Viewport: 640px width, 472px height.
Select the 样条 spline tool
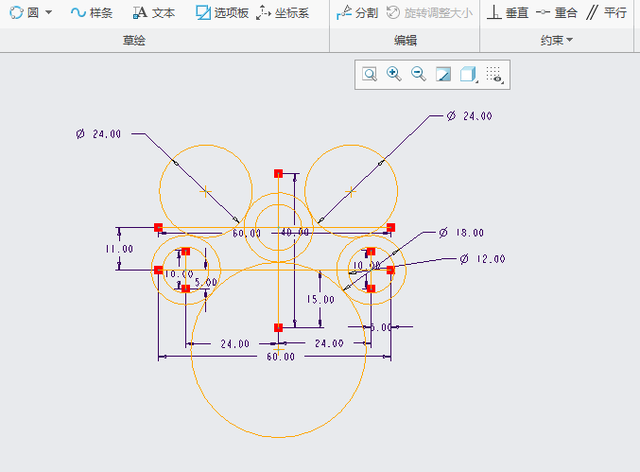(91, 13)
